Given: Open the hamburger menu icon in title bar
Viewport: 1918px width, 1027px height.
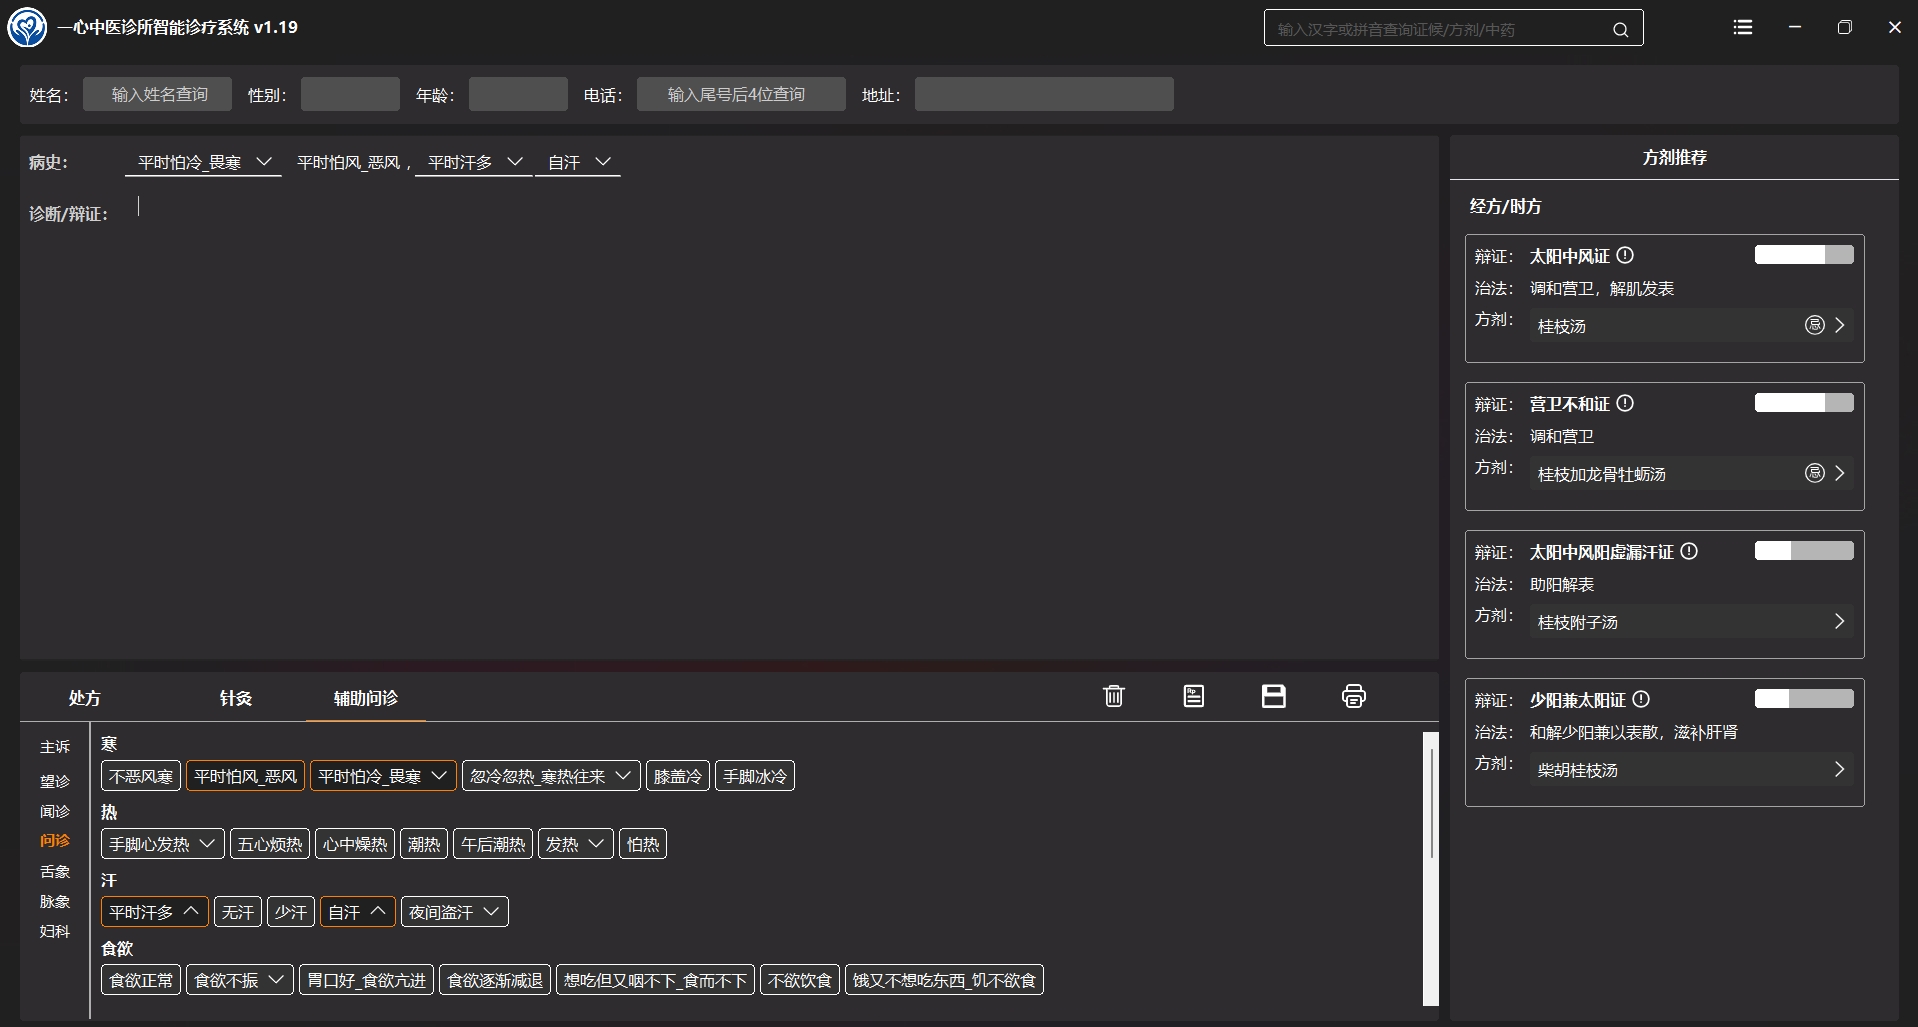Looking at the screenshot, I should (1743, 28).
